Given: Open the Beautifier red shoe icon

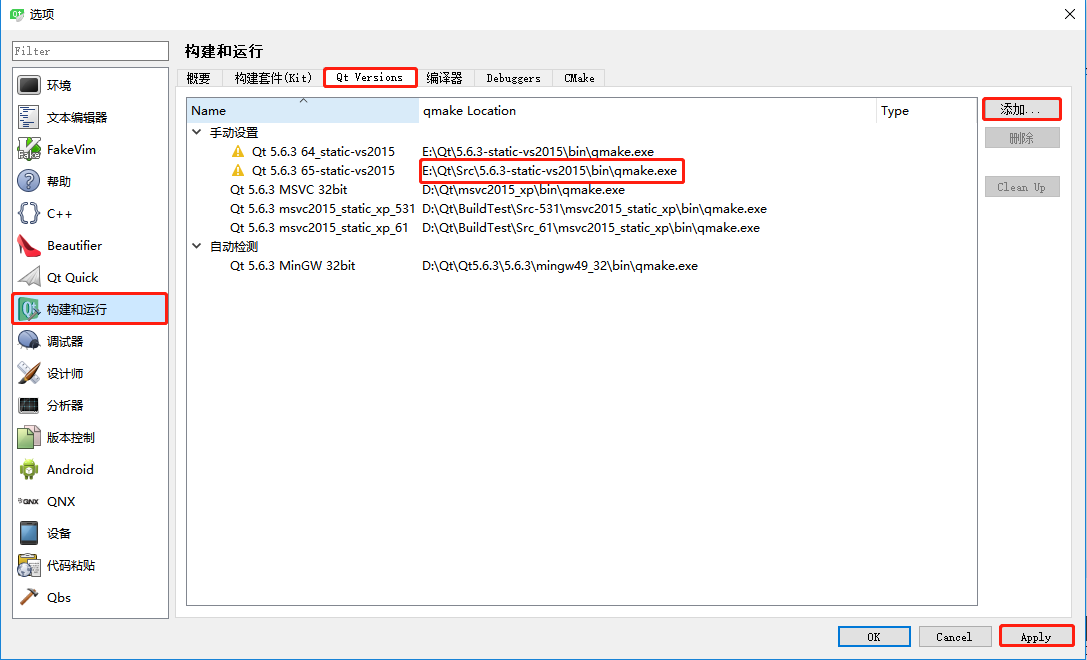Looking at the screenshot, I should tap(29, 245).
